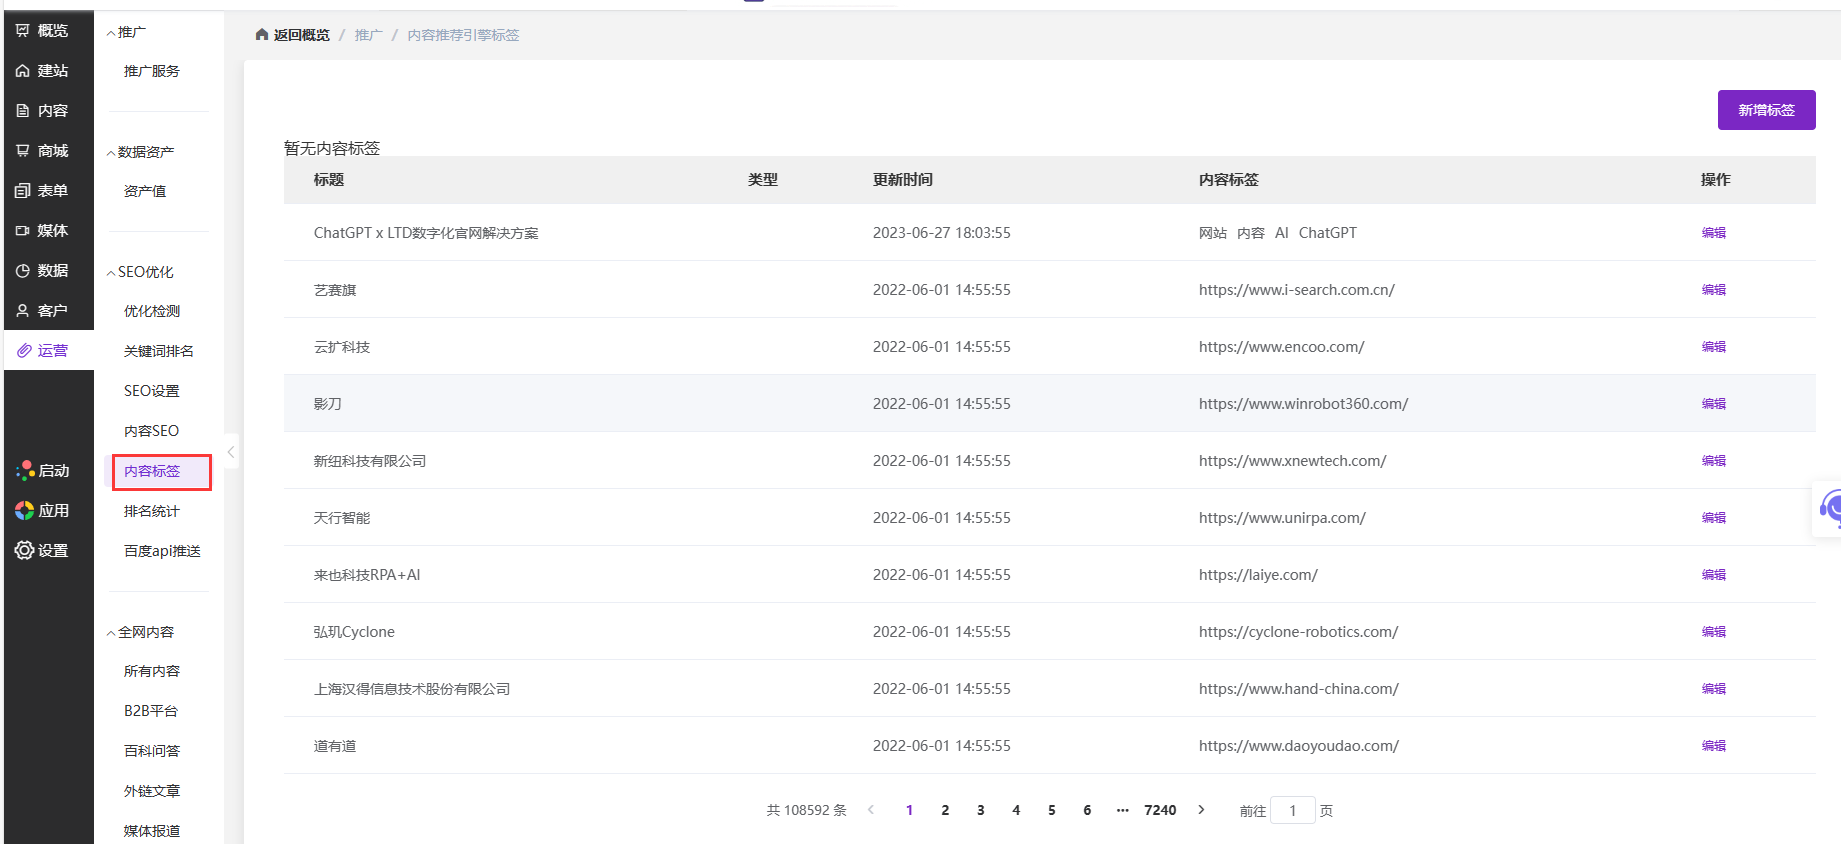Viewport: 1841px width, 844px height.
Task: Collapse the 全网内容 menu section
Action: tap(111, 633)
